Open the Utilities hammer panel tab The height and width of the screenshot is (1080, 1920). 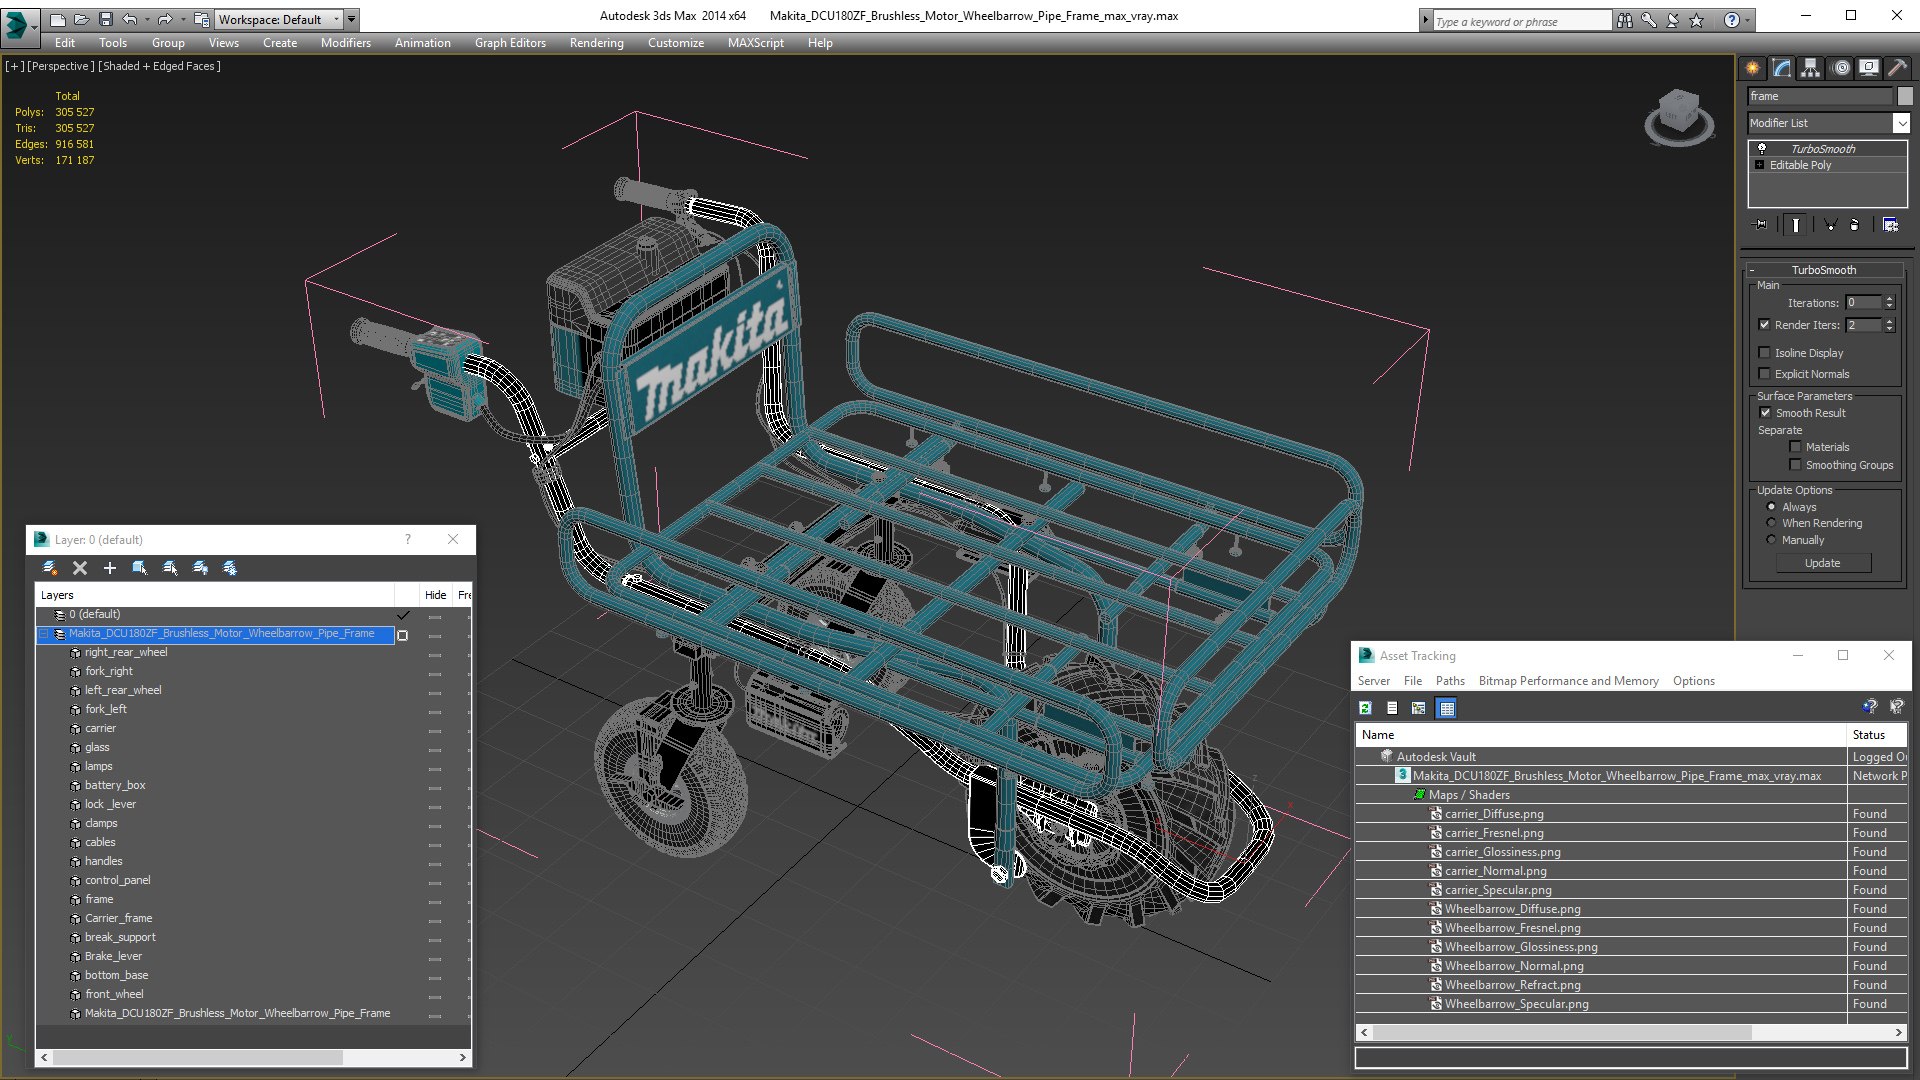click(x=1897, y=68)
